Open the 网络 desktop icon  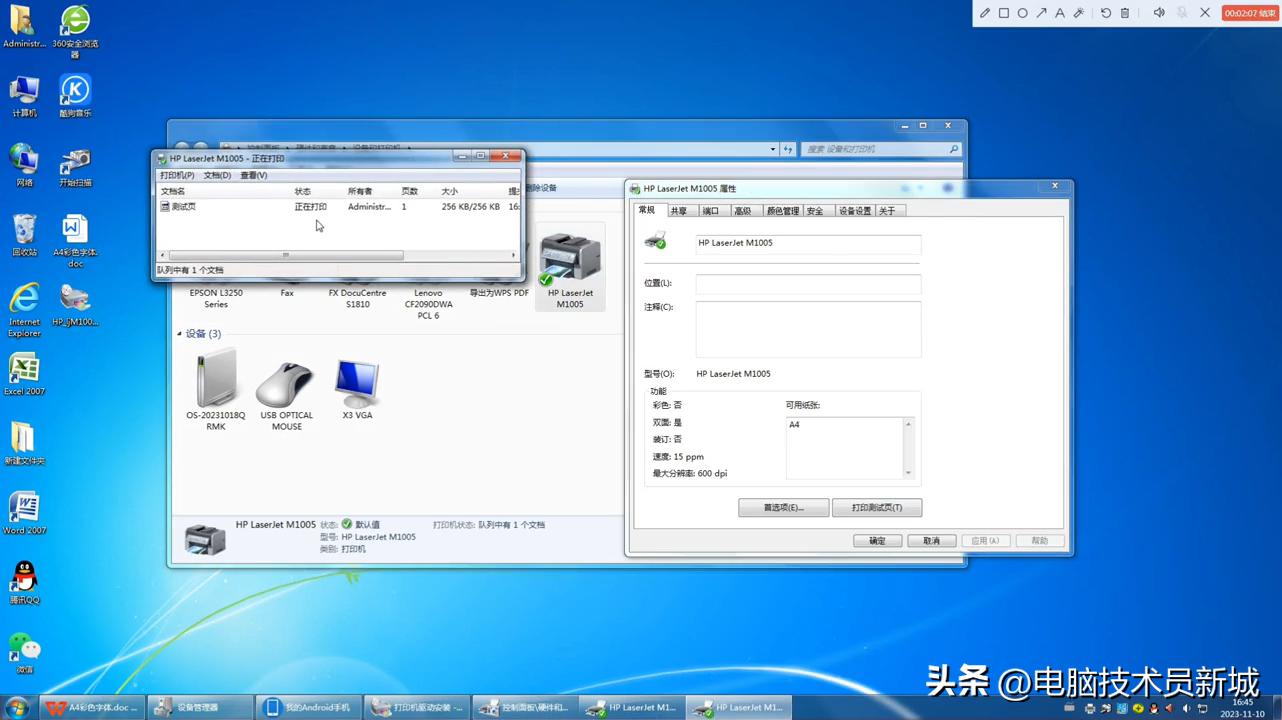pyautogui.click(x=24, y=165)
